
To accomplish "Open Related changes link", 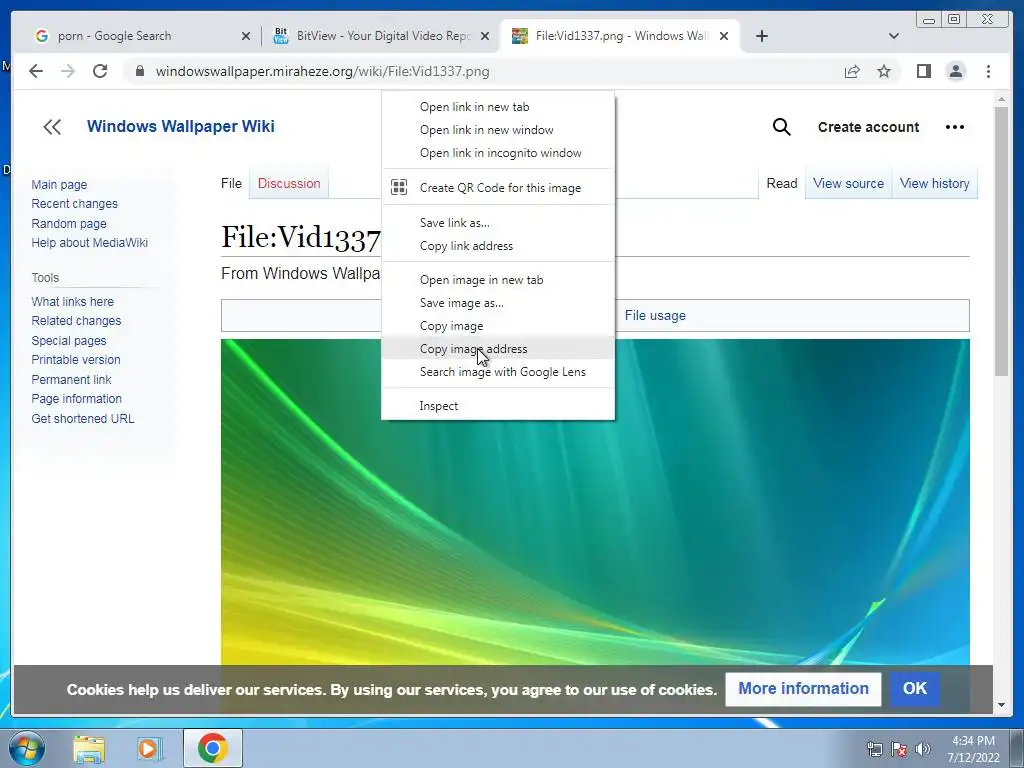I will point(76,321).
